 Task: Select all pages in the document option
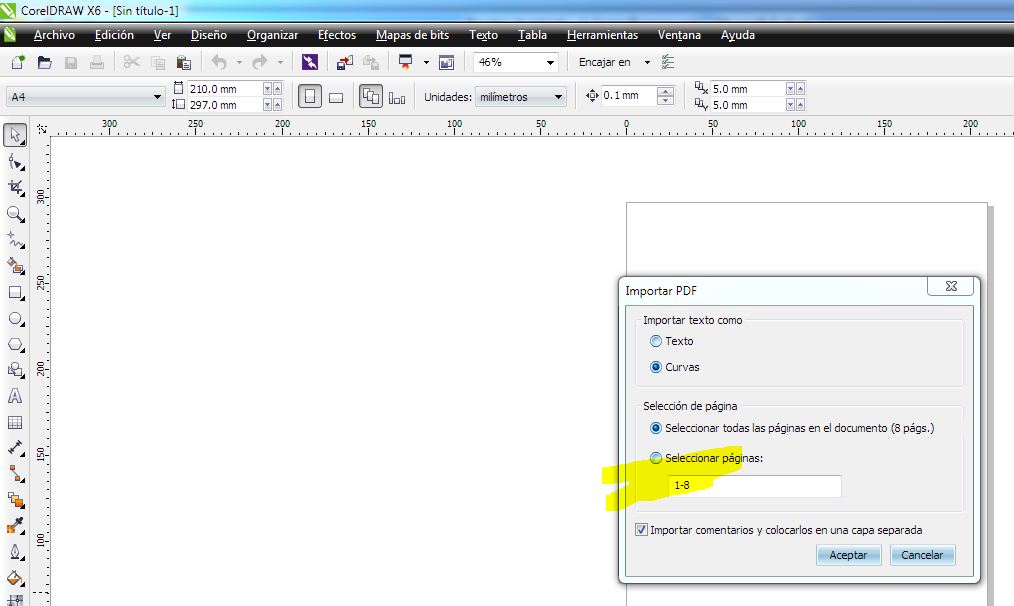click(656, 428)
